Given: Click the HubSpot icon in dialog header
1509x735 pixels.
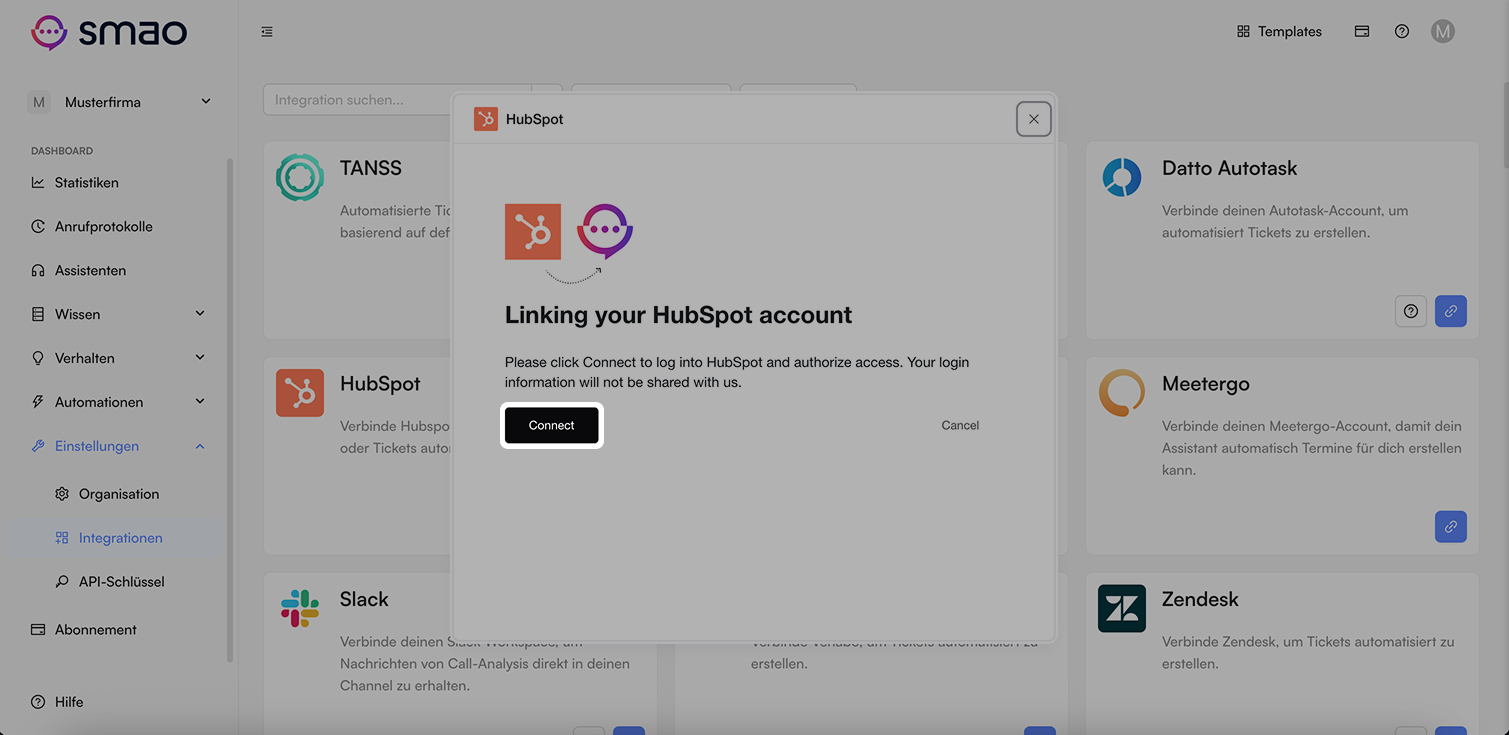Looking at the screenshot, I should click(486, 119).
